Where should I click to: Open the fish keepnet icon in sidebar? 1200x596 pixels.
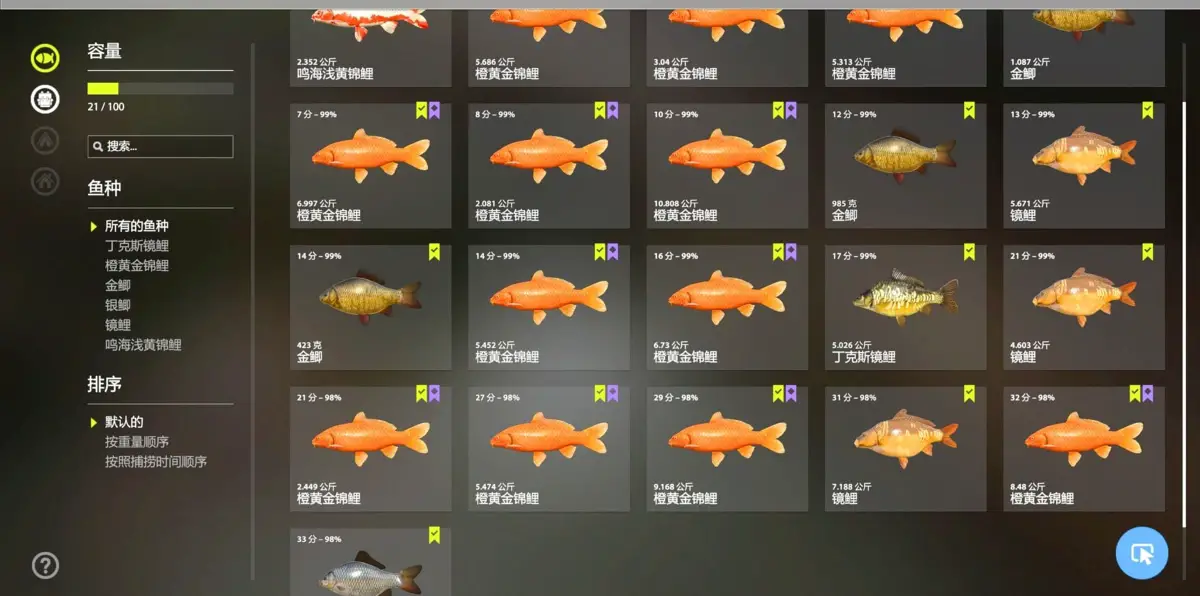click(45, 57)
